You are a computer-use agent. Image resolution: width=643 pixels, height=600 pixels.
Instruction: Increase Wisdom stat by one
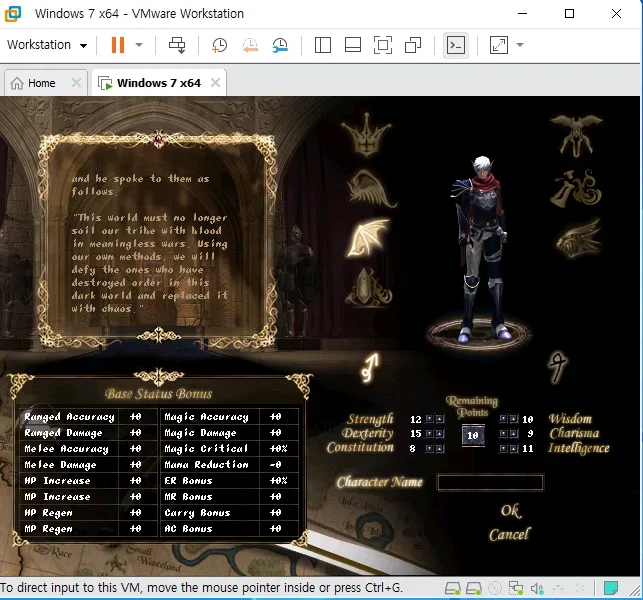pyautogui.click(x=513, y=419)
